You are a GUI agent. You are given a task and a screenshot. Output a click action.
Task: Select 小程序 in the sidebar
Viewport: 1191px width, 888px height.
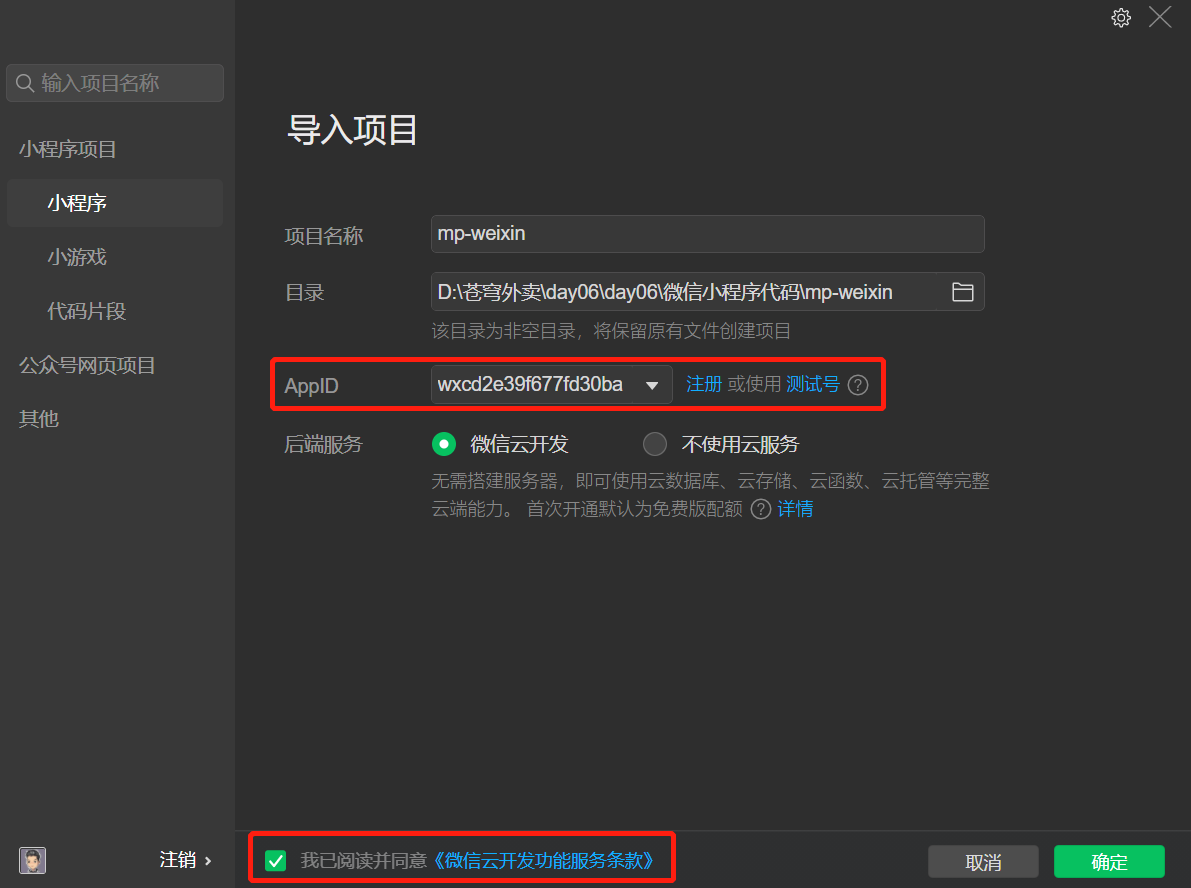(77, 203)
